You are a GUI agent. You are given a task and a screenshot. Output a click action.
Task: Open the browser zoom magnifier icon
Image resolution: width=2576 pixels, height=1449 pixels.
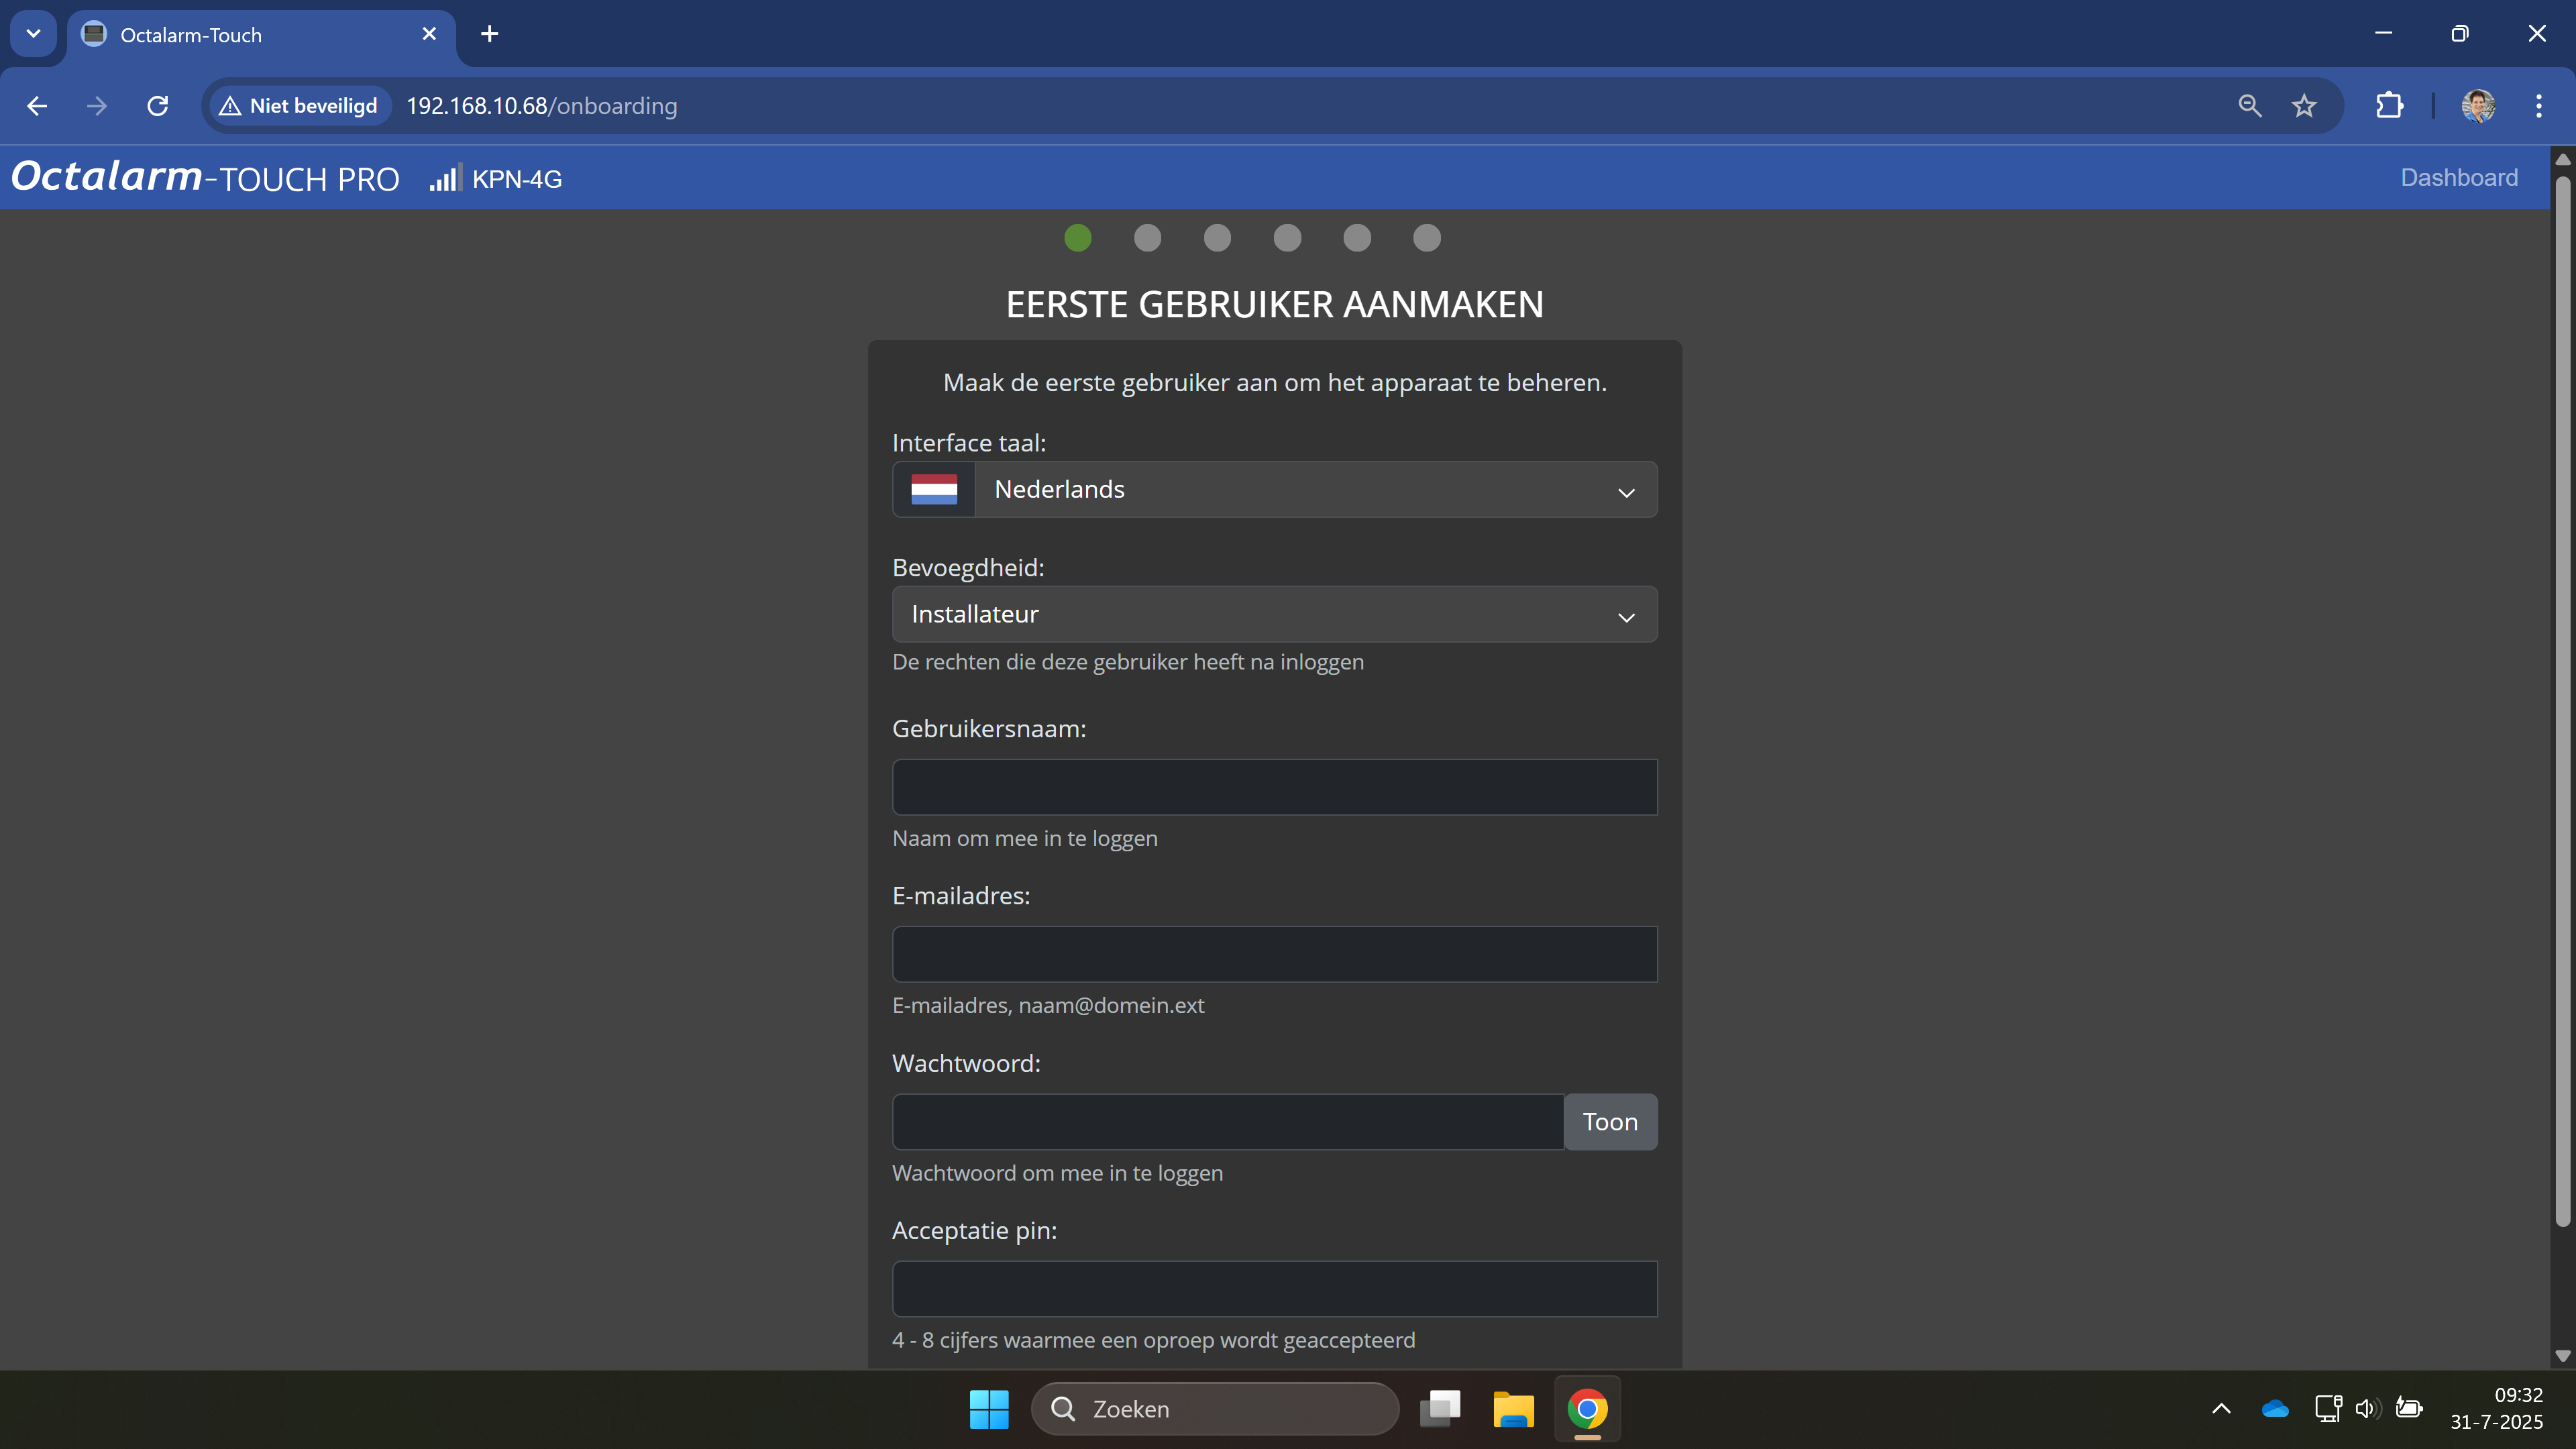click(x=2249, y=106)
